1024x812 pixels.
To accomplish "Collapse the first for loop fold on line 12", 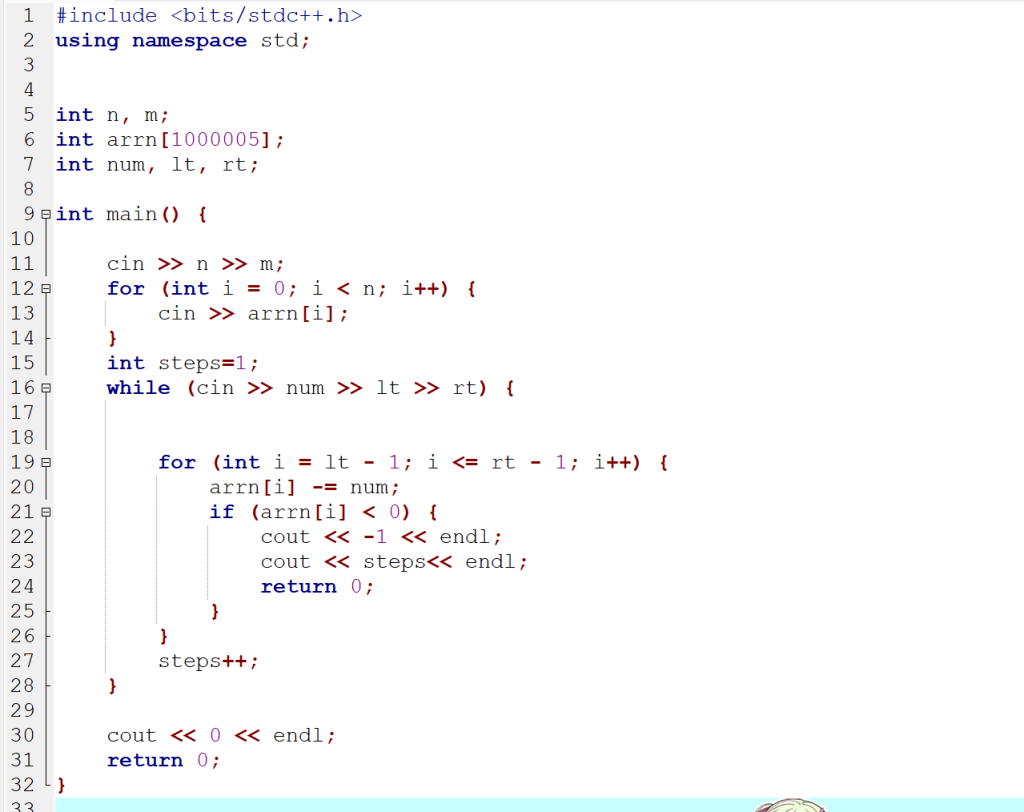I will click(46, 289).
